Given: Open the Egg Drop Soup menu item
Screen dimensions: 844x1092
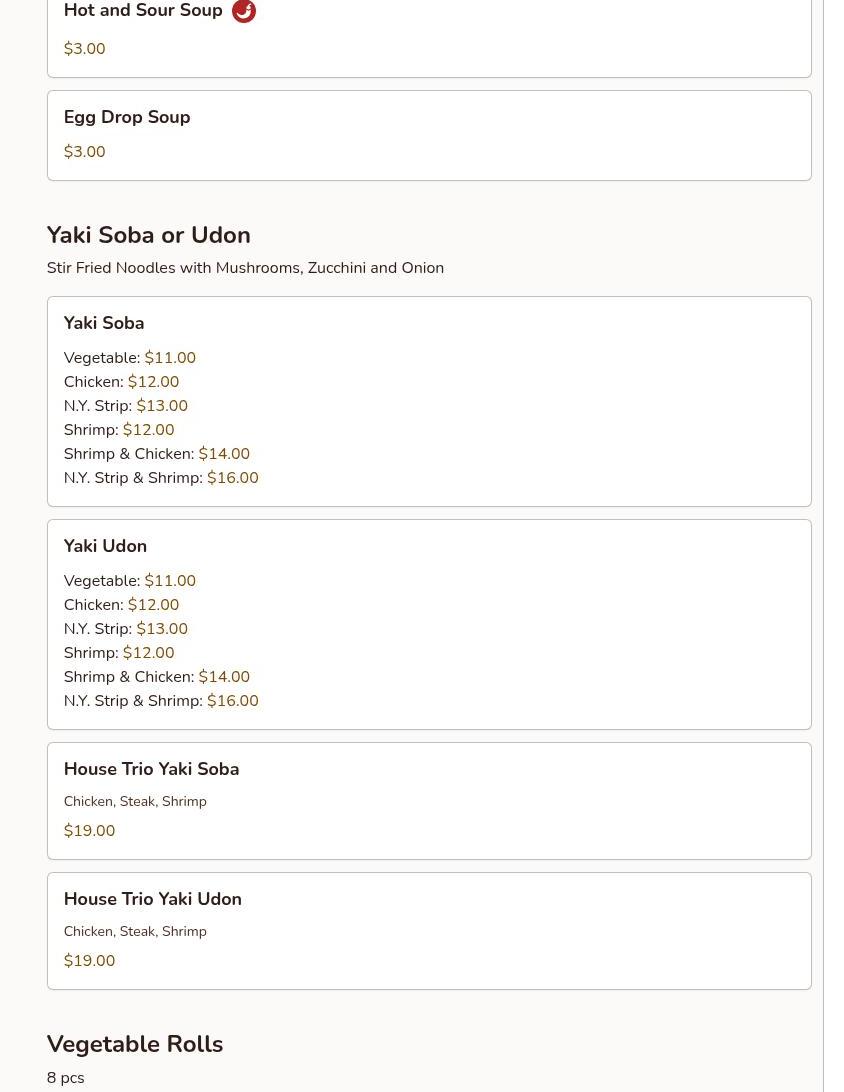Looking at the screenshot, I should tap(127, 117).
